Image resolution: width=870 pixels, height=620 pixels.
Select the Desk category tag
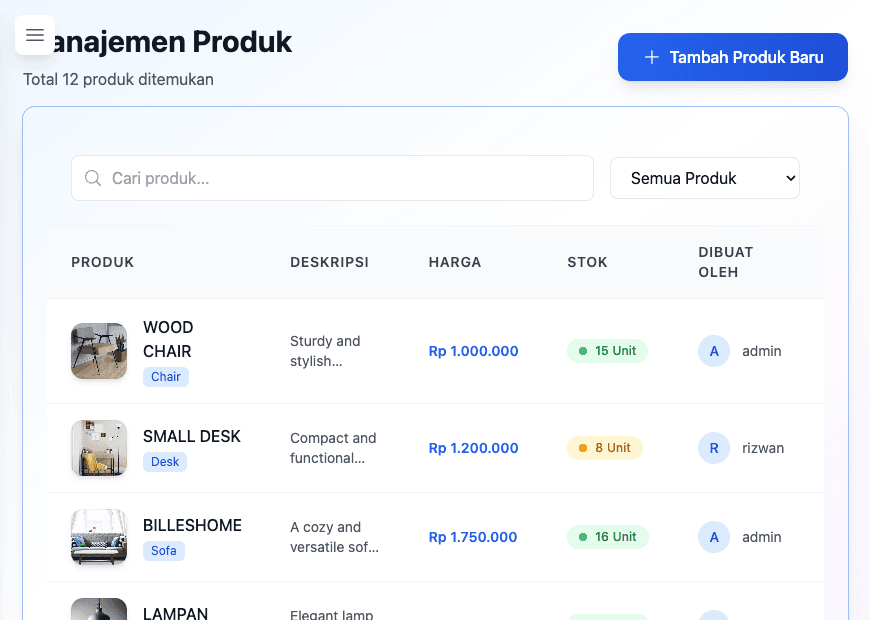[165, 462]
